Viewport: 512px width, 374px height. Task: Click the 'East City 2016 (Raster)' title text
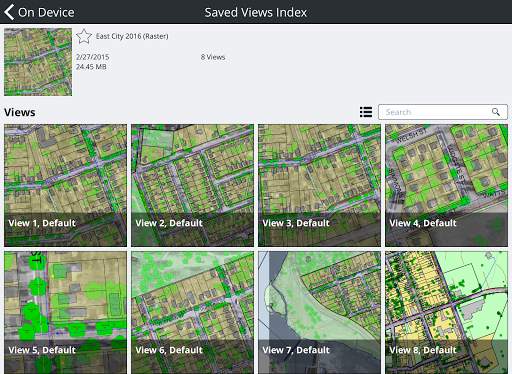tap(132, 36)
